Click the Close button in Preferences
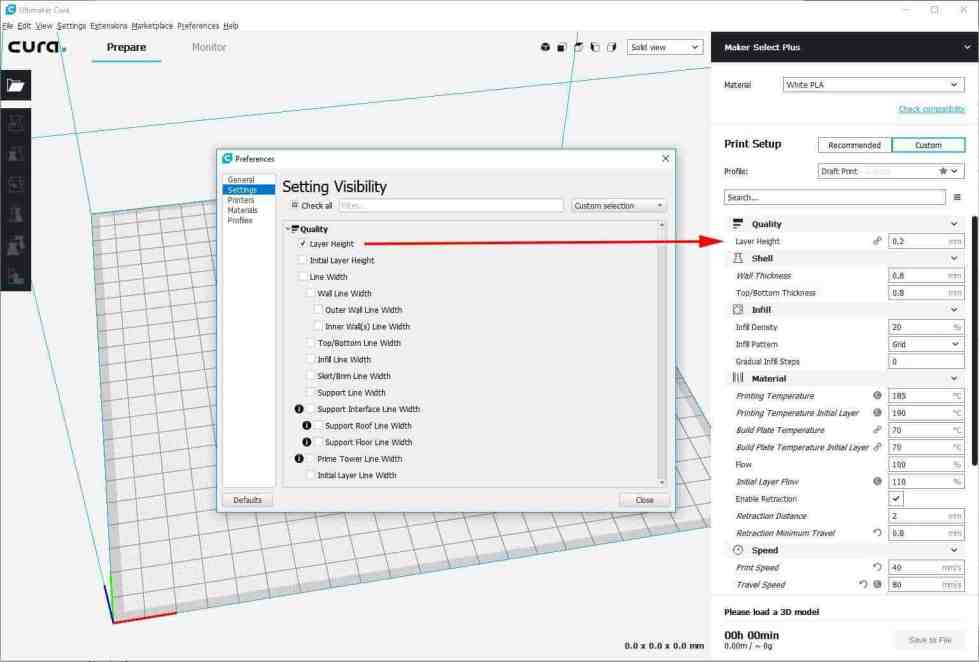 click(x=644, y=500)
